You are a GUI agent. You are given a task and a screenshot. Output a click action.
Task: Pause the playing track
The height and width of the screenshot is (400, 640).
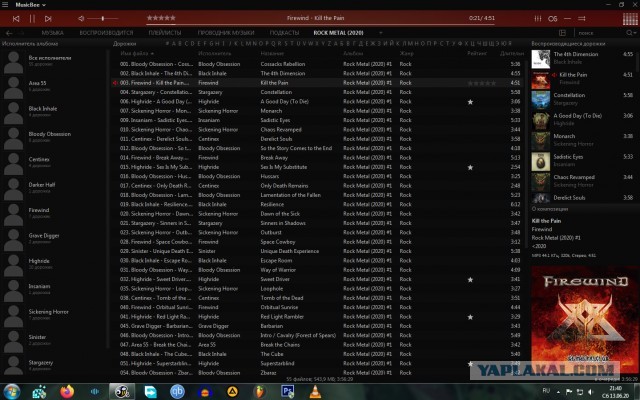tap(32, 19)
